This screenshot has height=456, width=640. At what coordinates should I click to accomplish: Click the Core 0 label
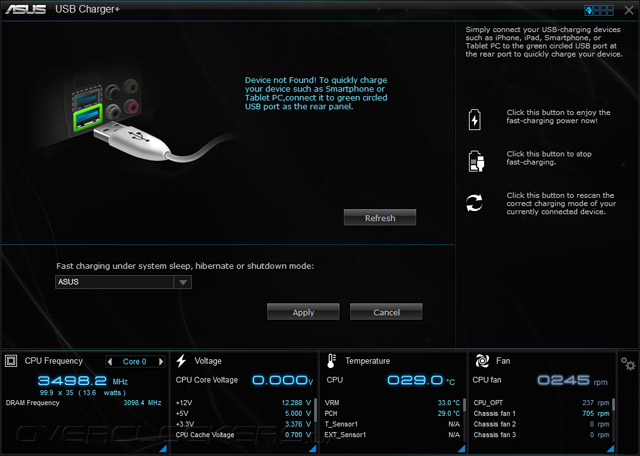tap(134, 361)
